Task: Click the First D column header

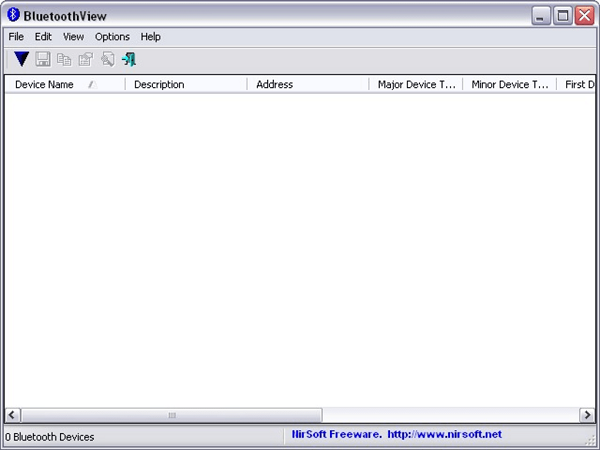Action: pyautogui.click(x=576, y=84)
